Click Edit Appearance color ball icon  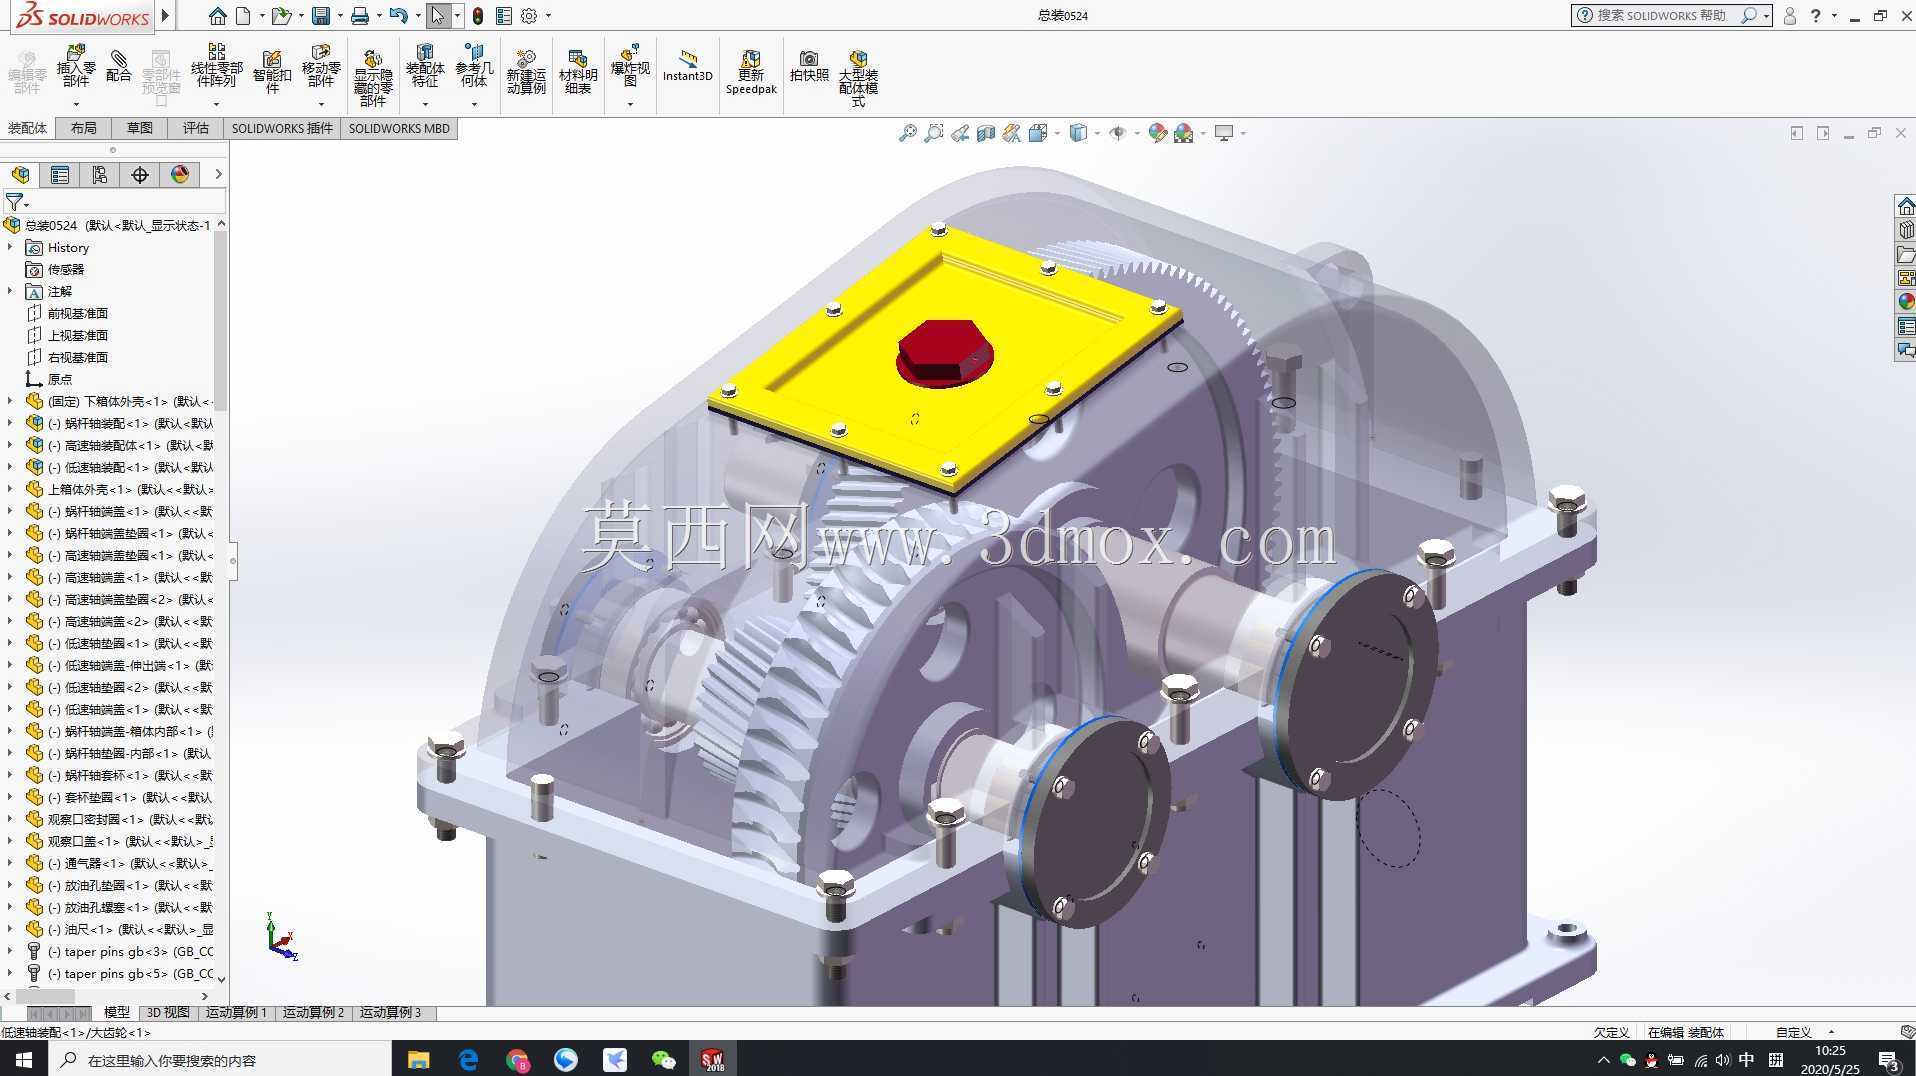pos(1158,133)
